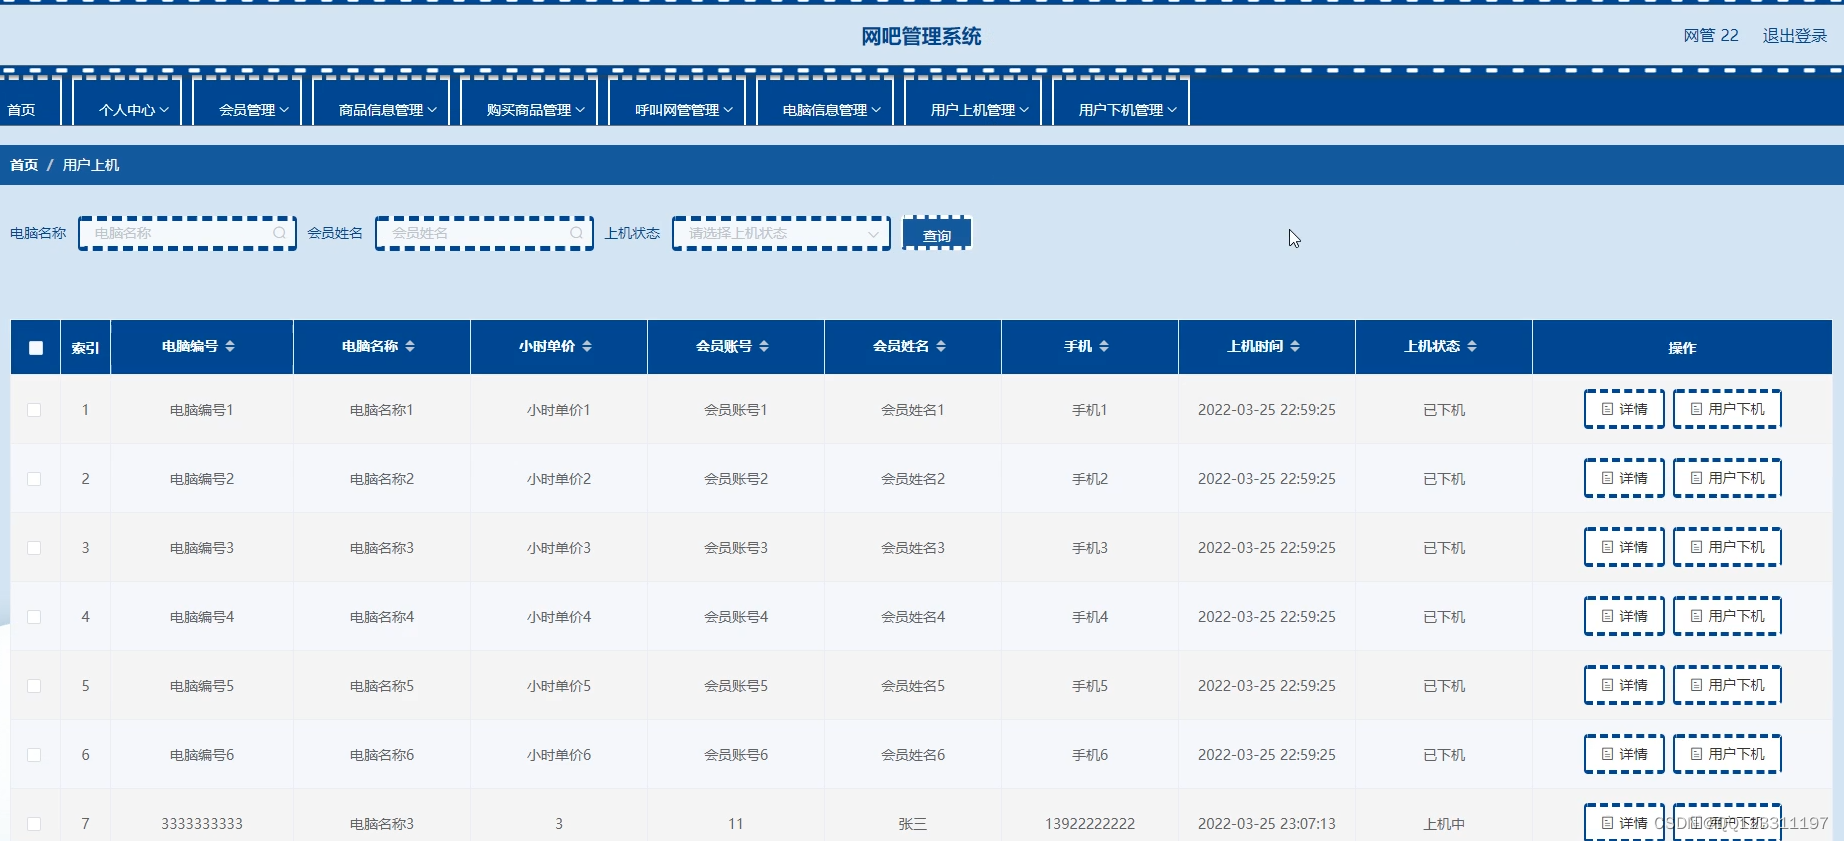Click 用户下机 for 电脑编号6 row
This screenshot has width=1844, height=841.
[1727, 754]
